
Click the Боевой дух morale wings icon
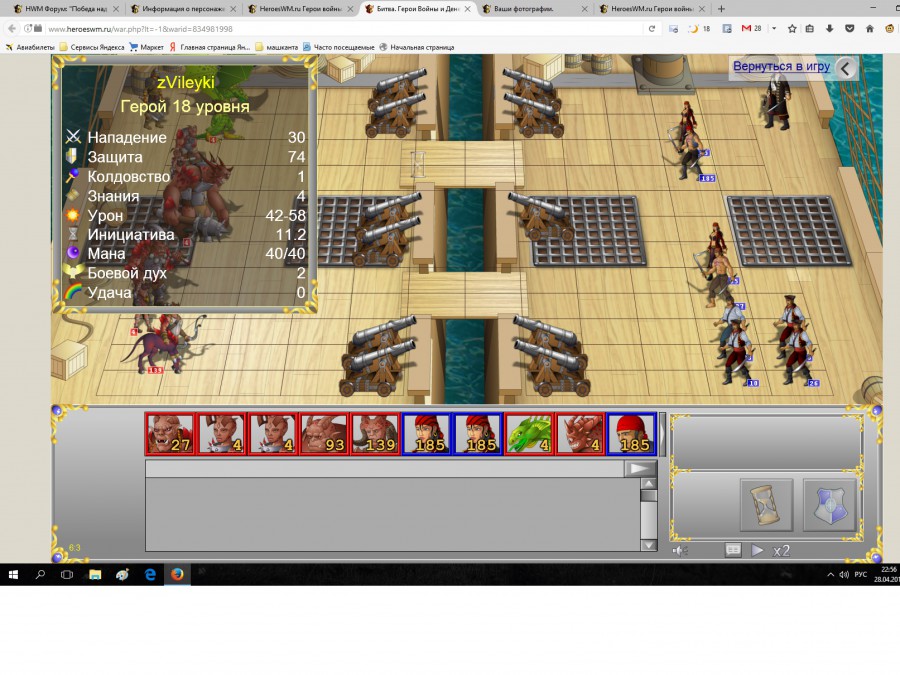[72, 272]
